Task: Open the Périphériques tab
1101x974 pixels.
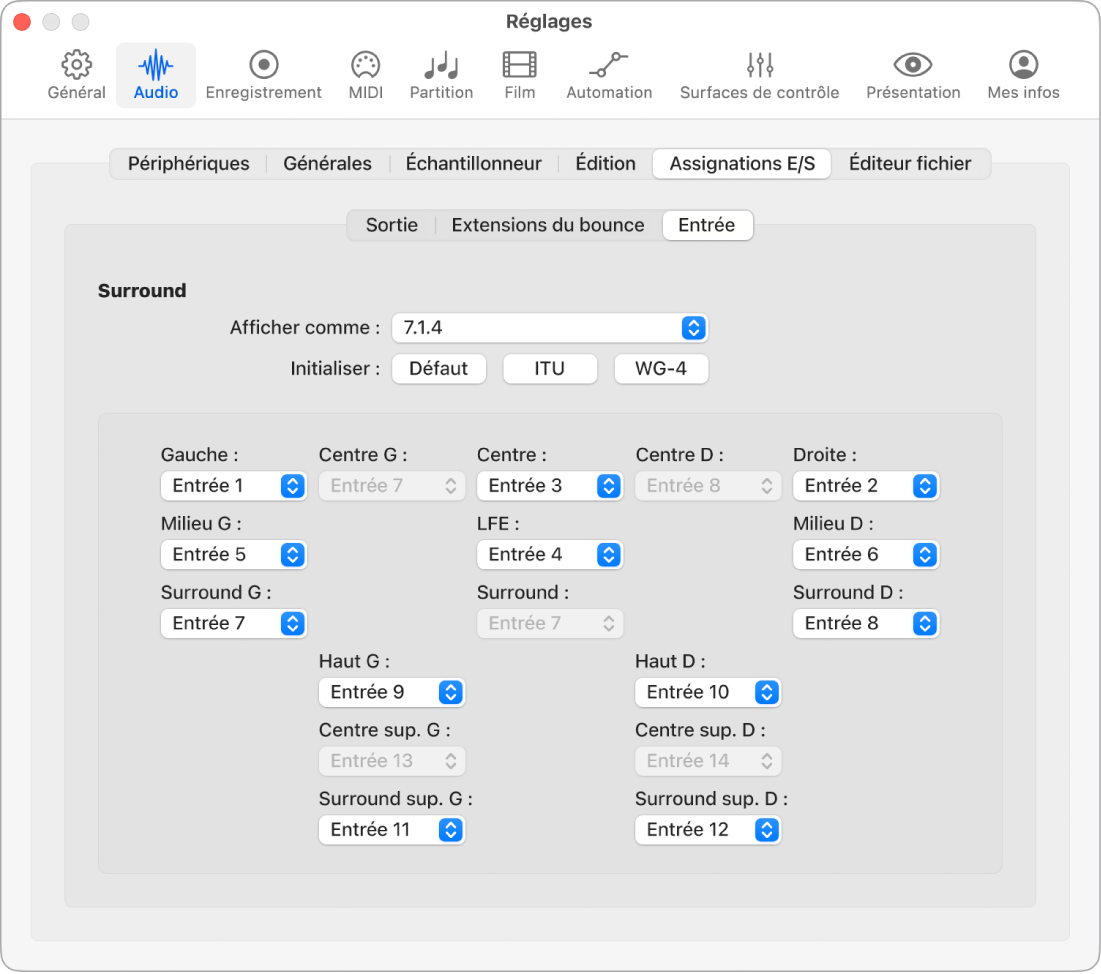Action: click(x=188, y=164)
